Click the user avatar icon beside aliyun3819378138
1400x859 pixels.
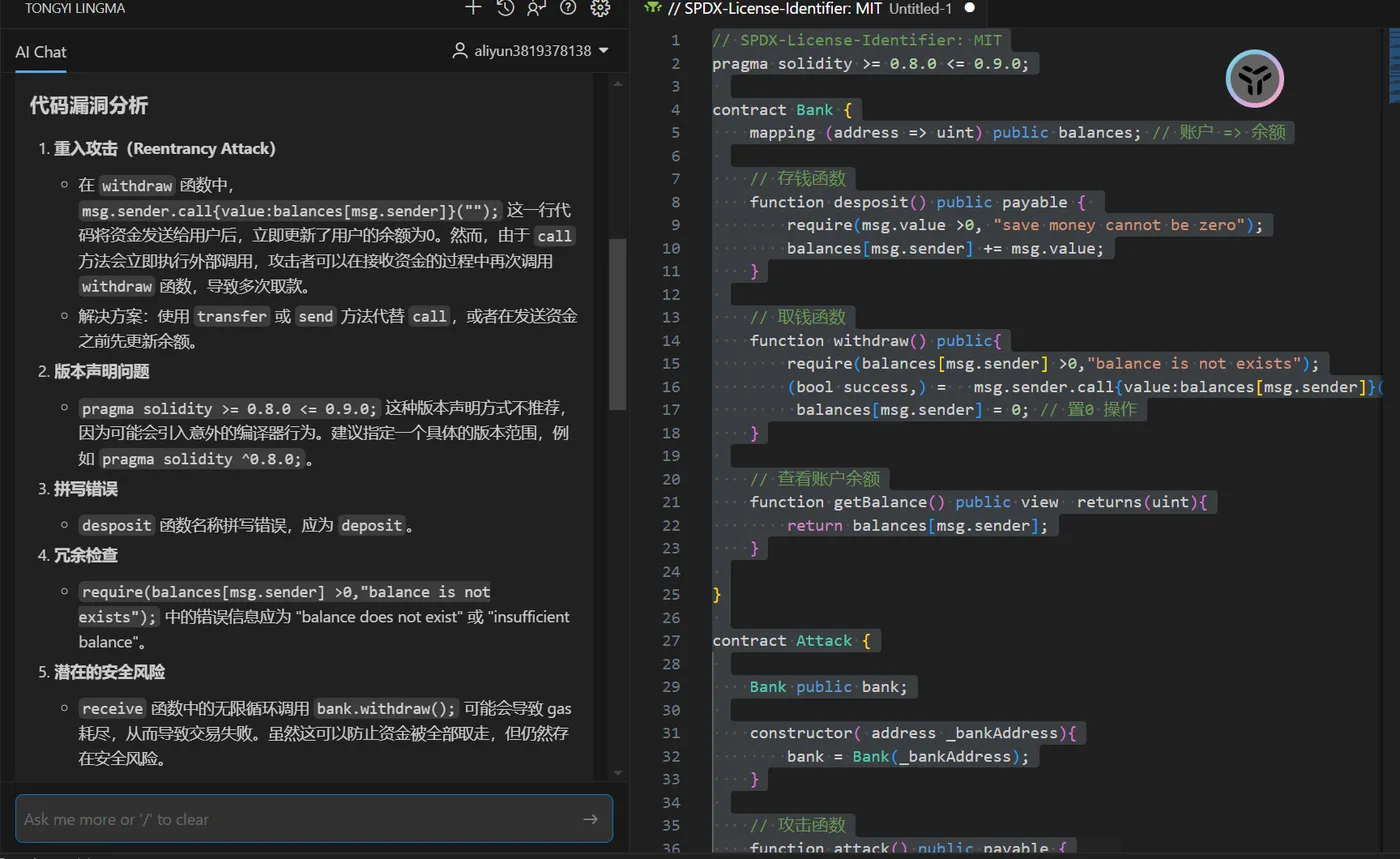click(x=460, y=50)
